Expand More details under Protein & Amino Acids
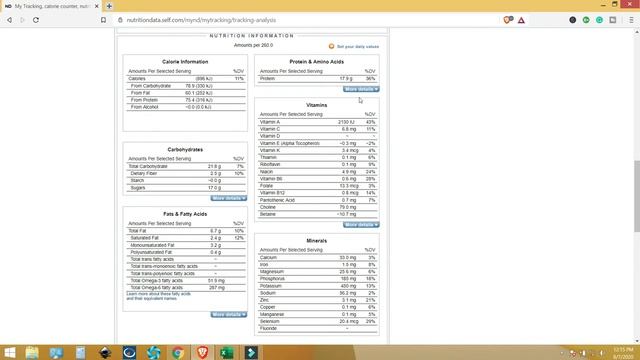This screenshot has height=360, width=640. coord(361,89)
